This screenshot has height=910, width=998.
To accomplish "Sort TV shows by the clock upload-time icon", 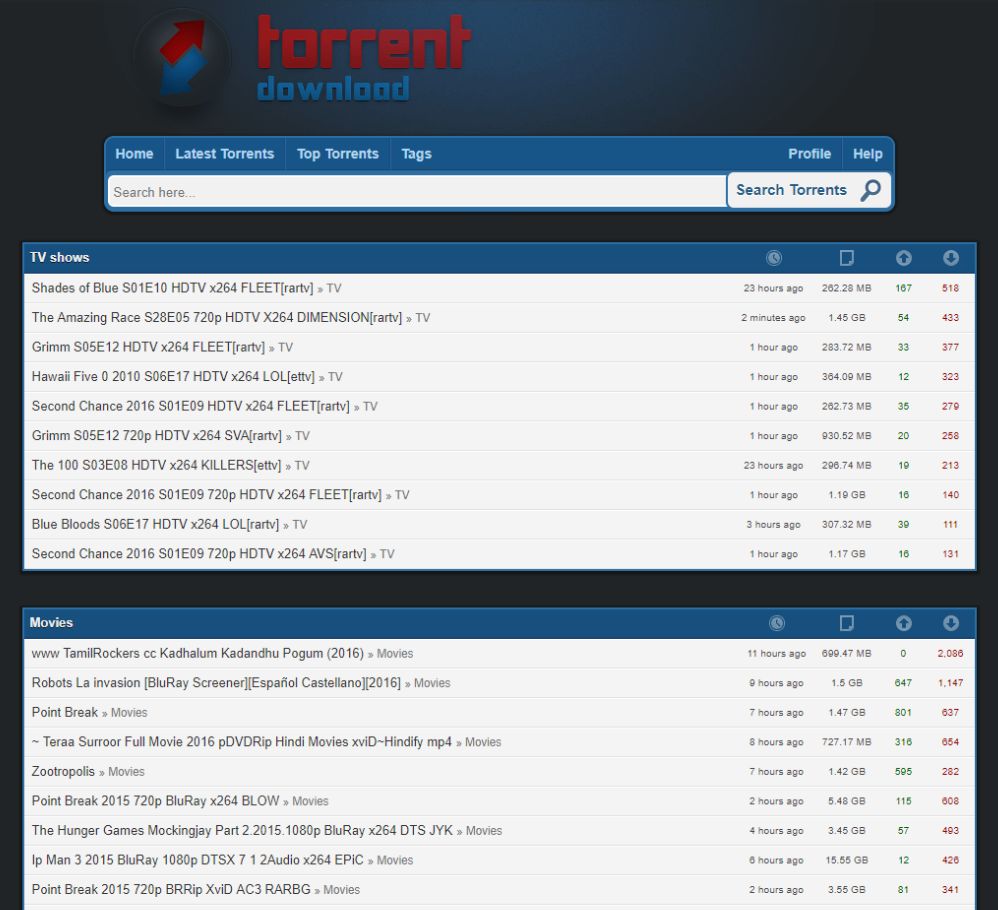I will tap(775, 258).
